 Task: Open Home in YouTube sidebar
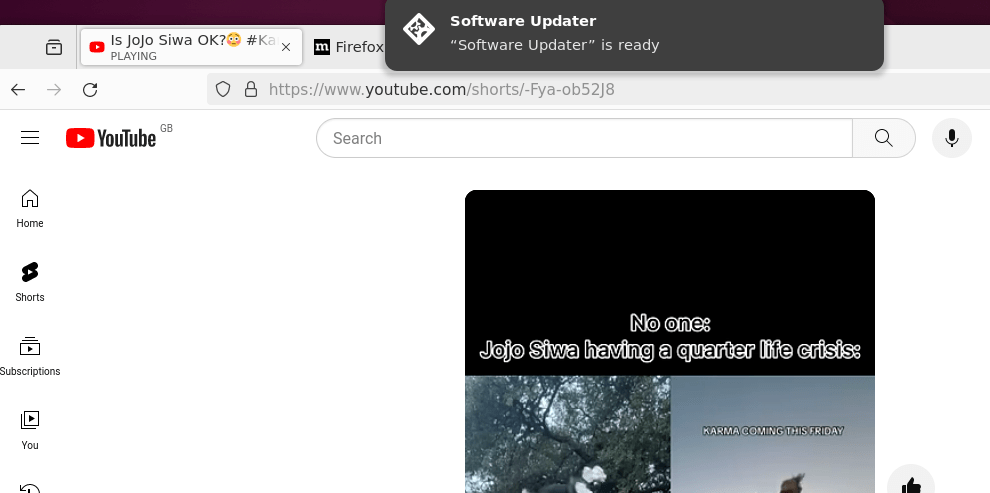coord(30,208)
